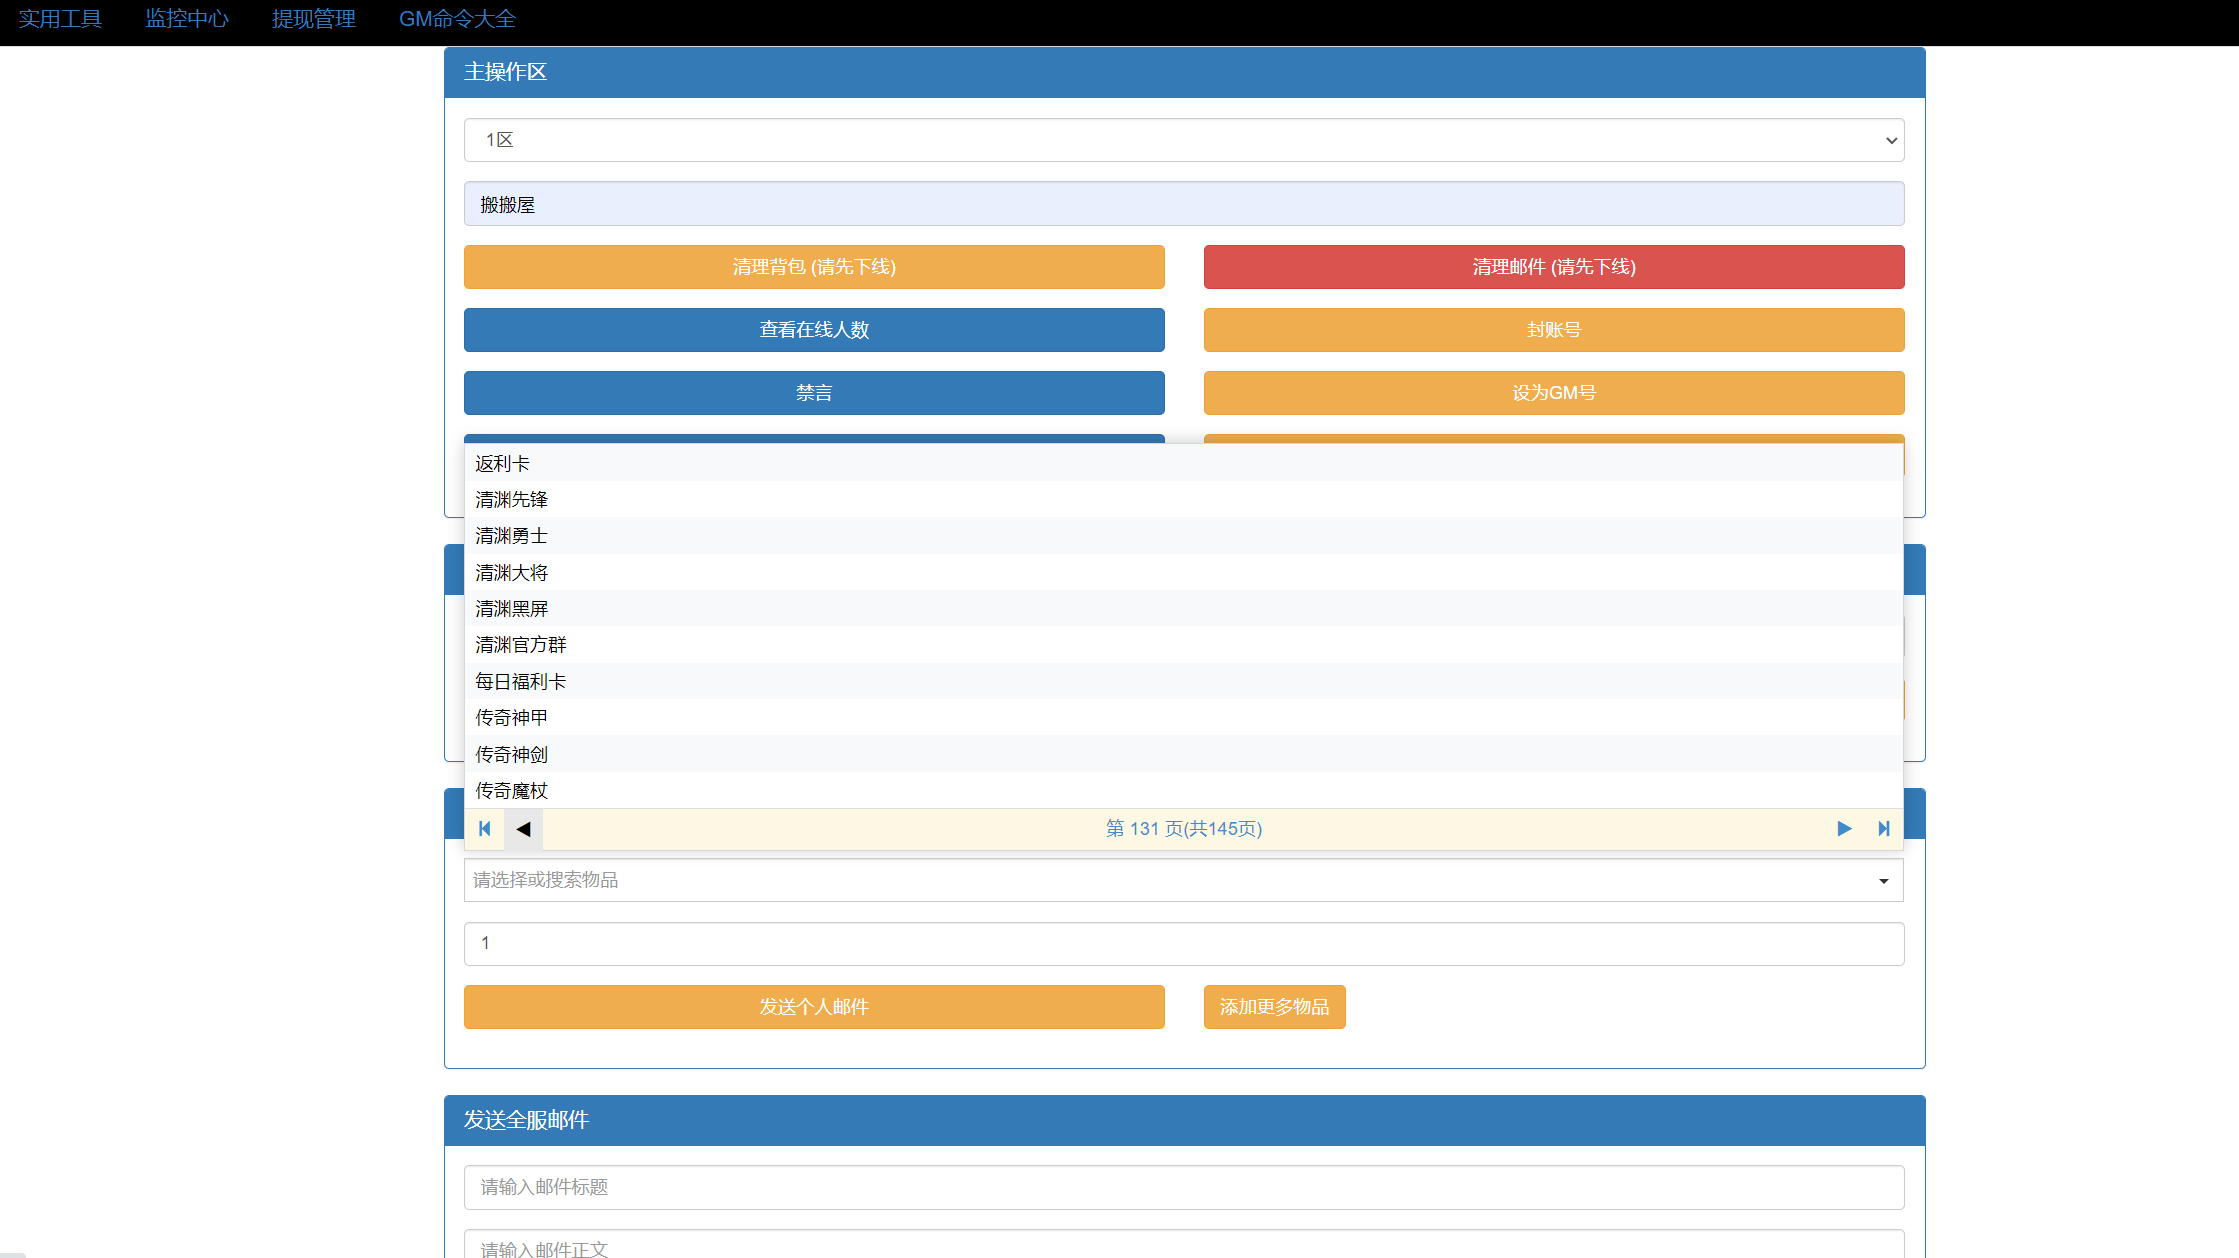Go to previous page of item list
Image resolution: width=2239 pixels, height=1258 pixels.
coord(523,828)
